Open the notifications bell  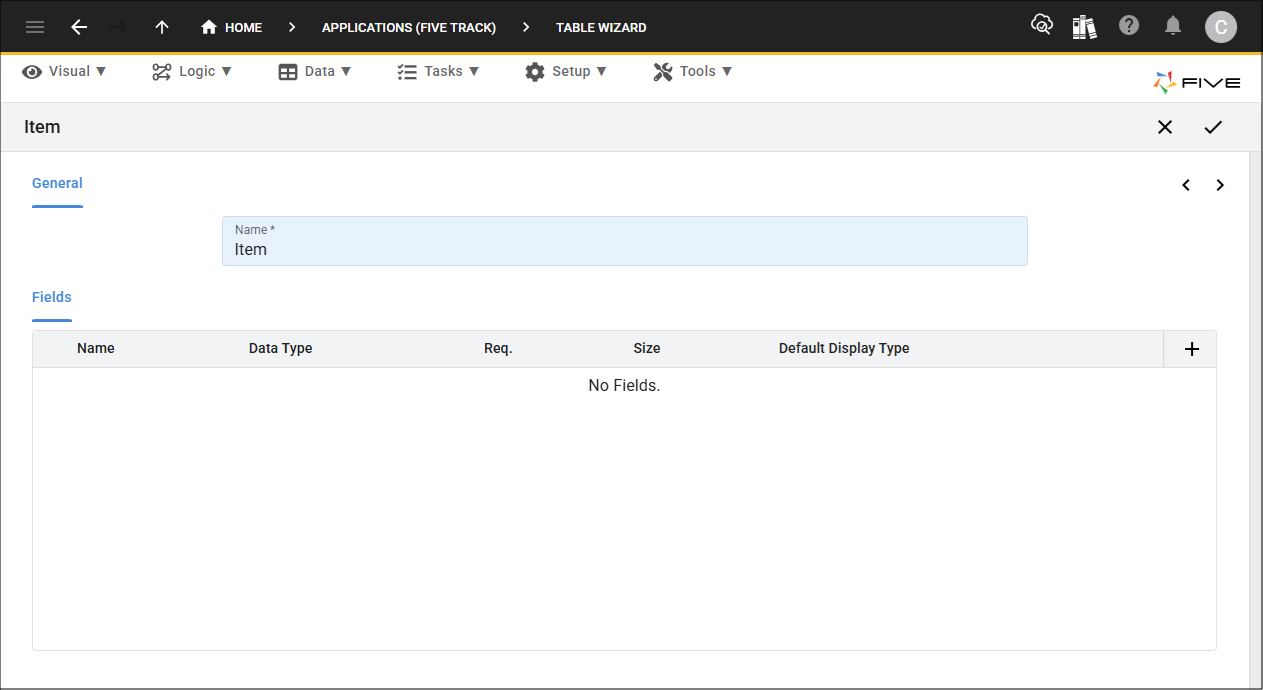tap(1174, 26)
